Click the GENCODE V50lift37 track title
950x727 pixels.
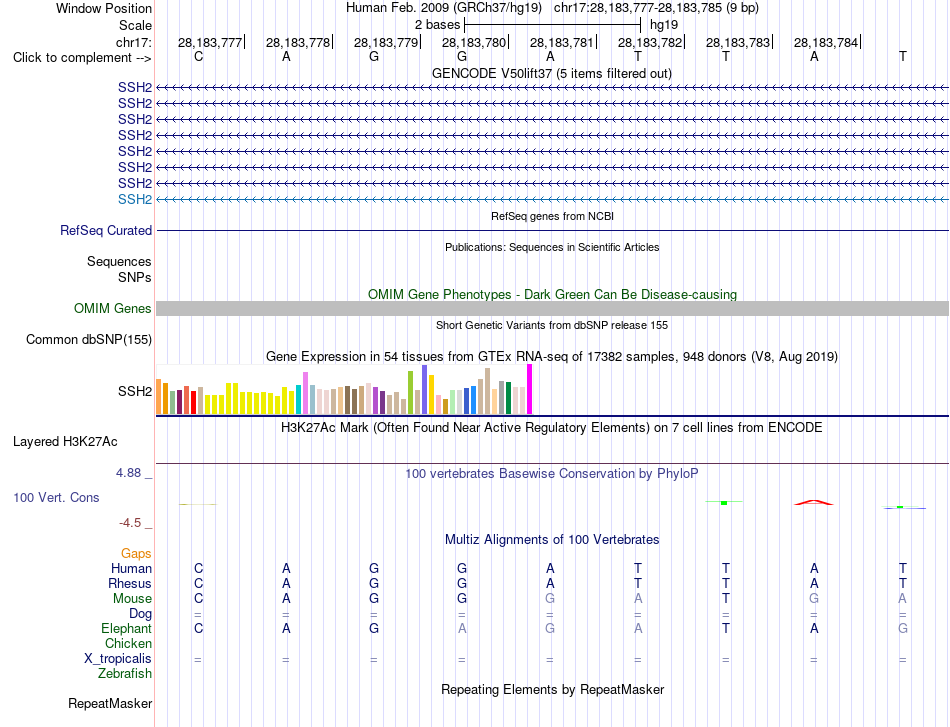tap(551, 73)
